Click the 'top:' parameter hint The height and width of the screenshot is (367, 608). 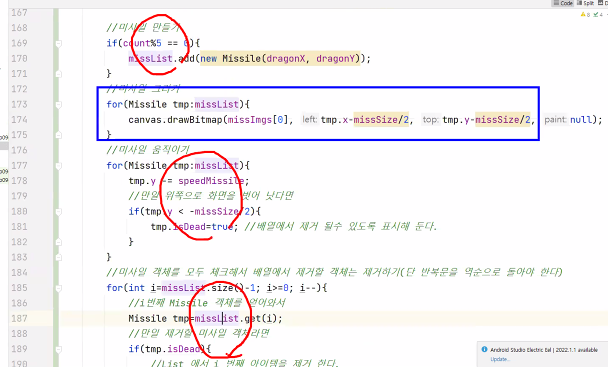click(430, 119)
